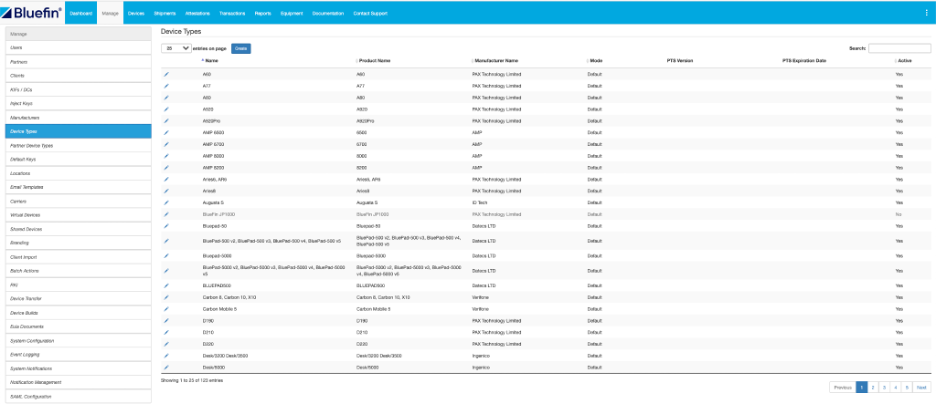The image size is (936, 404).
Task: Open Partners in the Manage sidebar
Action: (78, 62)
